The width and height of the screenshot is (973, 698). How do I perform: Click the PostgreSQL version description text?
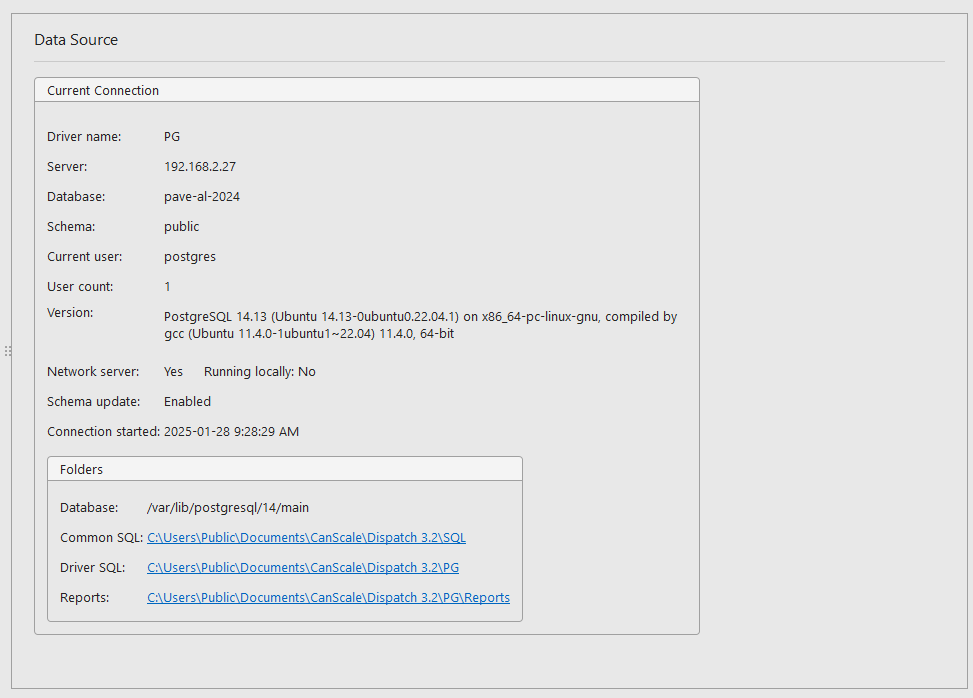pos(420,324)
